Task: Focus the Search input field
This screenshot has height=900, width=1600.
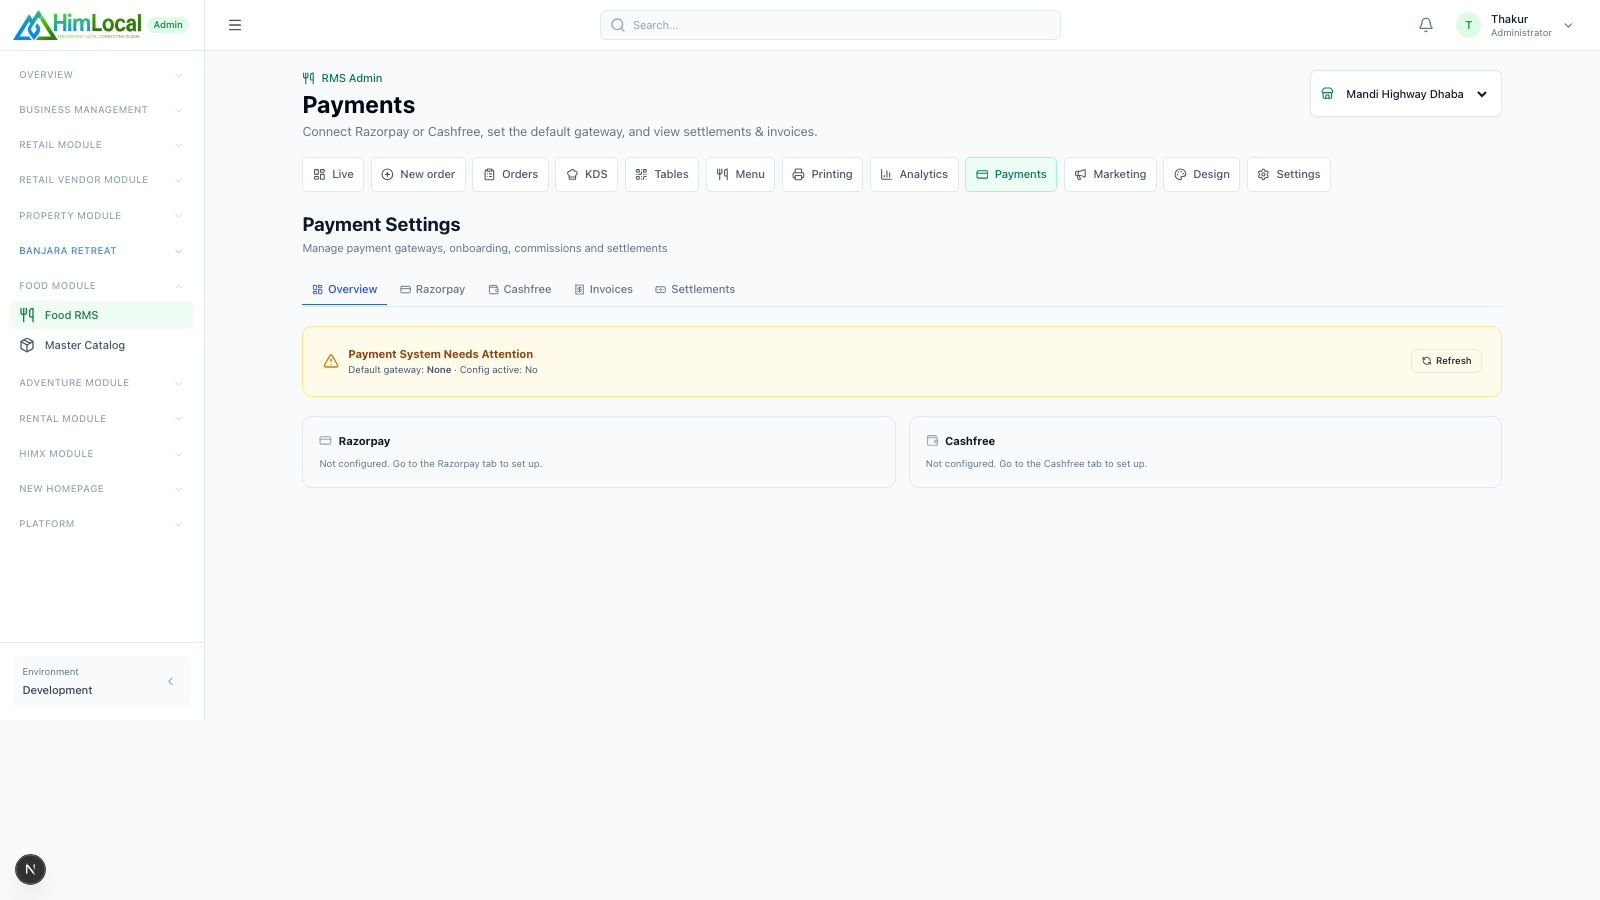Action: point(830,25)
